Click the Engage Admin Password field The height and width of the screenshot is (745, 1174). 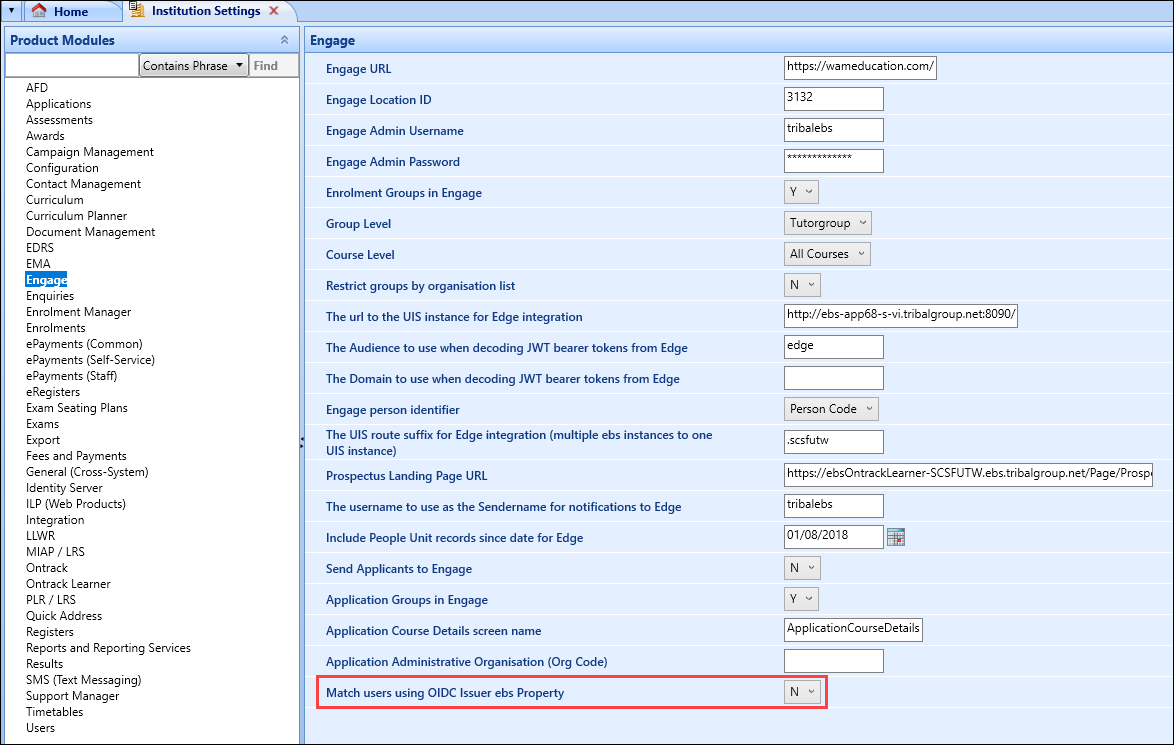pos(834,160)
